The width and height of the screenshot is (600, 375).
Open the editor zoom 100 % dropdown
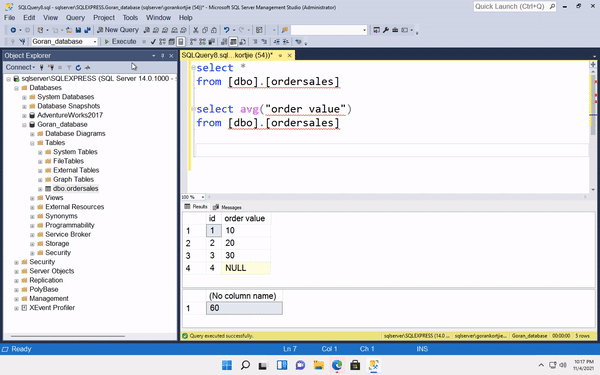(x=203, y=197)
